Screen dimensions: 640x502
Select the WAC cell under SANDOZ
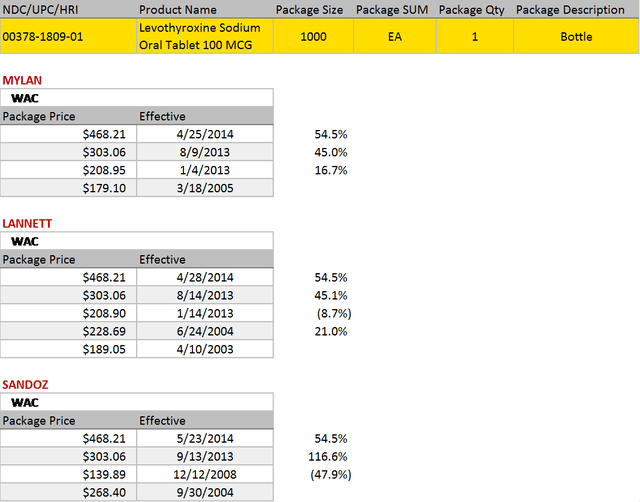pyautogui.click(x=137, y=402)
